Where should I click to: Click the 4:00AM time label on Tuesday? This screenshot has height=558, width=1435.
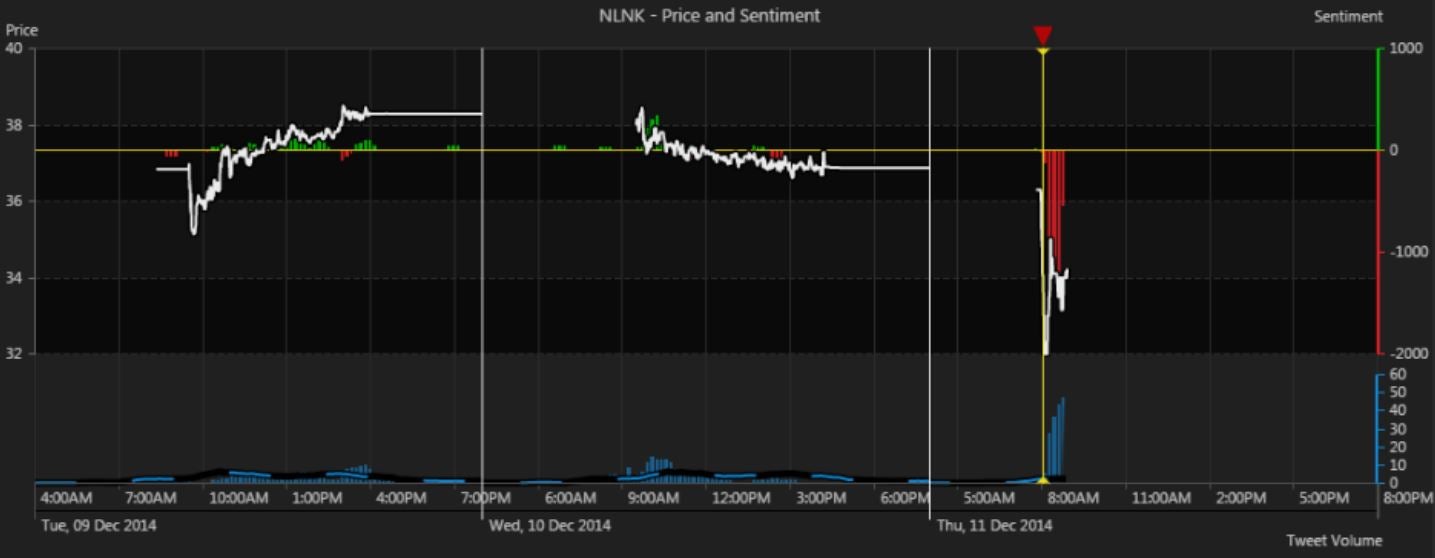[65, 497]
